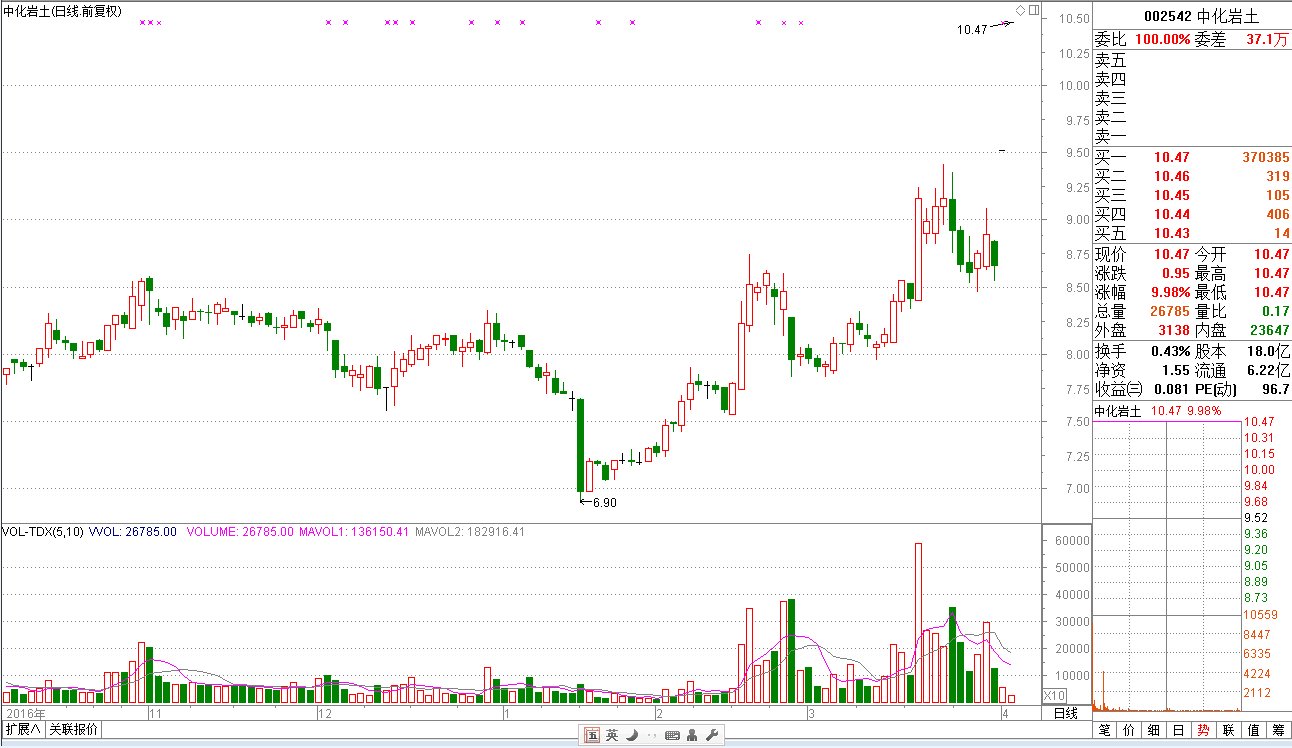The width and height of the screenshot is (1292, 748).
Task: Select the 价 tab in quote panel
Action: (x=1129, y=730)
